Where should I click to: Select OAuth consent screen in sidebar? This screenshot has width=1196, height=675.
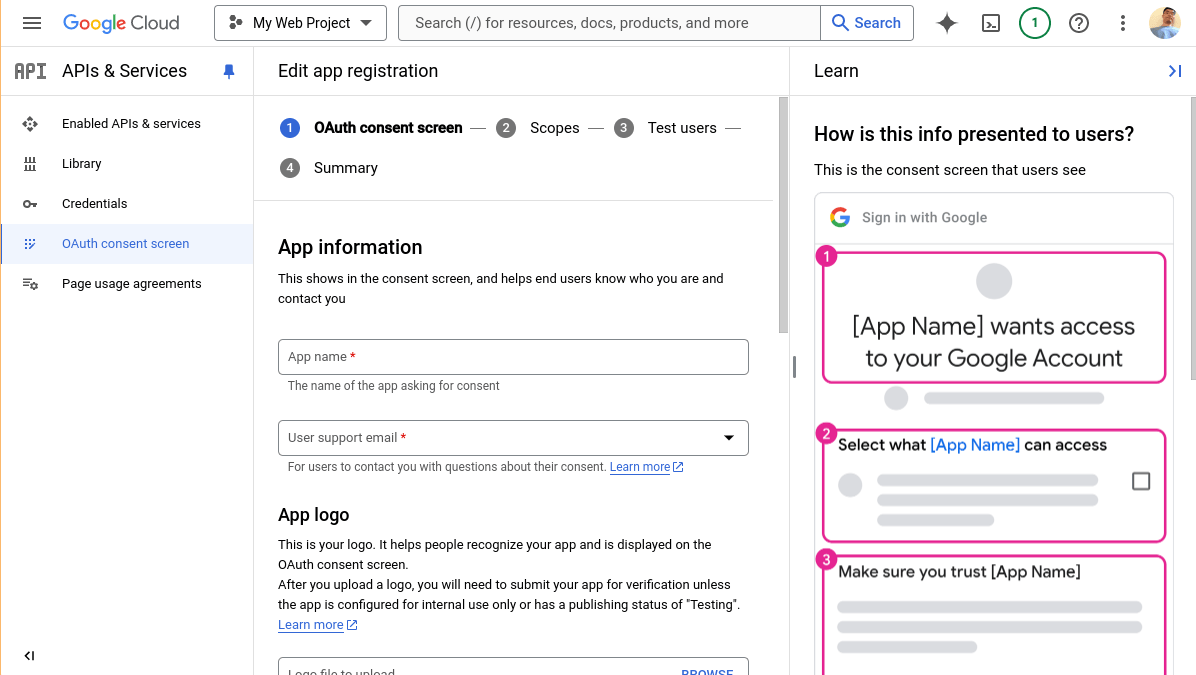[x=126, y=244]
